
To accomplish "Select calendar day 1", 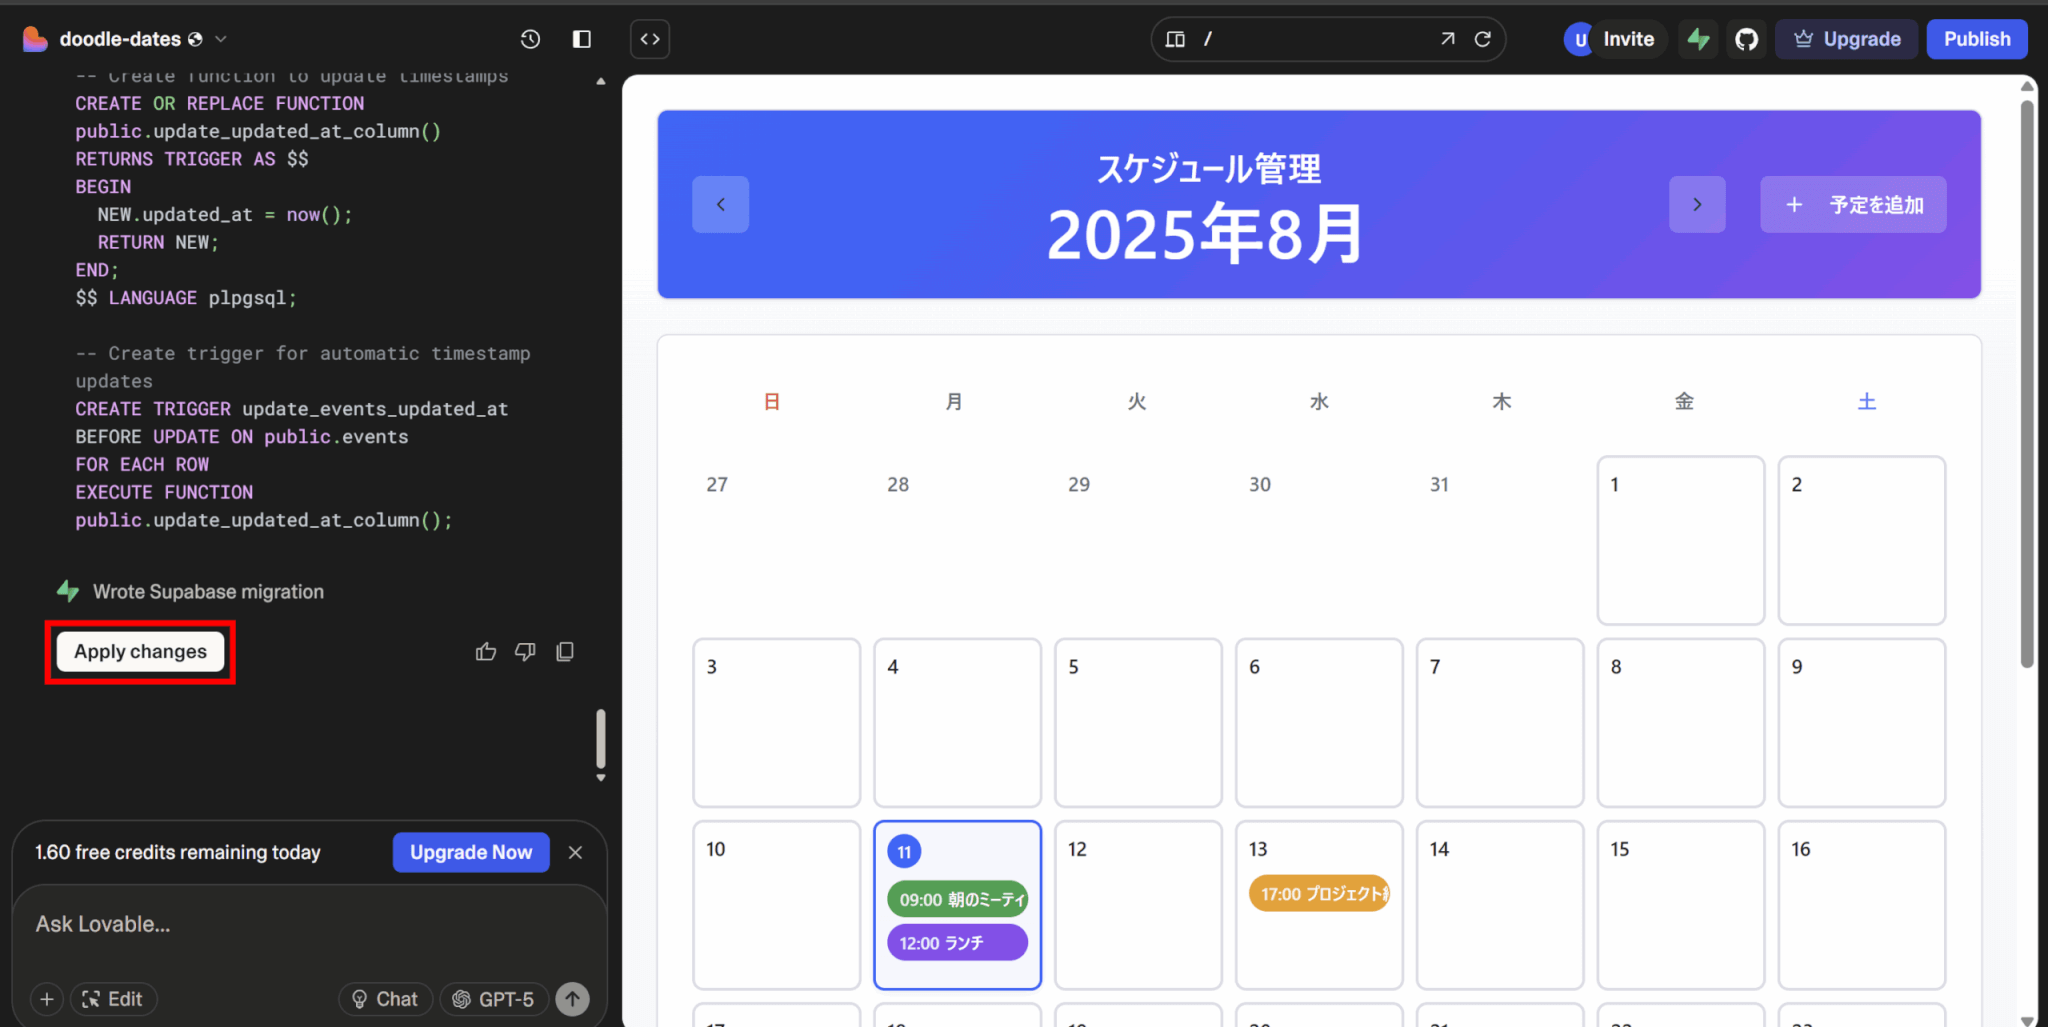I will 1680,541.
